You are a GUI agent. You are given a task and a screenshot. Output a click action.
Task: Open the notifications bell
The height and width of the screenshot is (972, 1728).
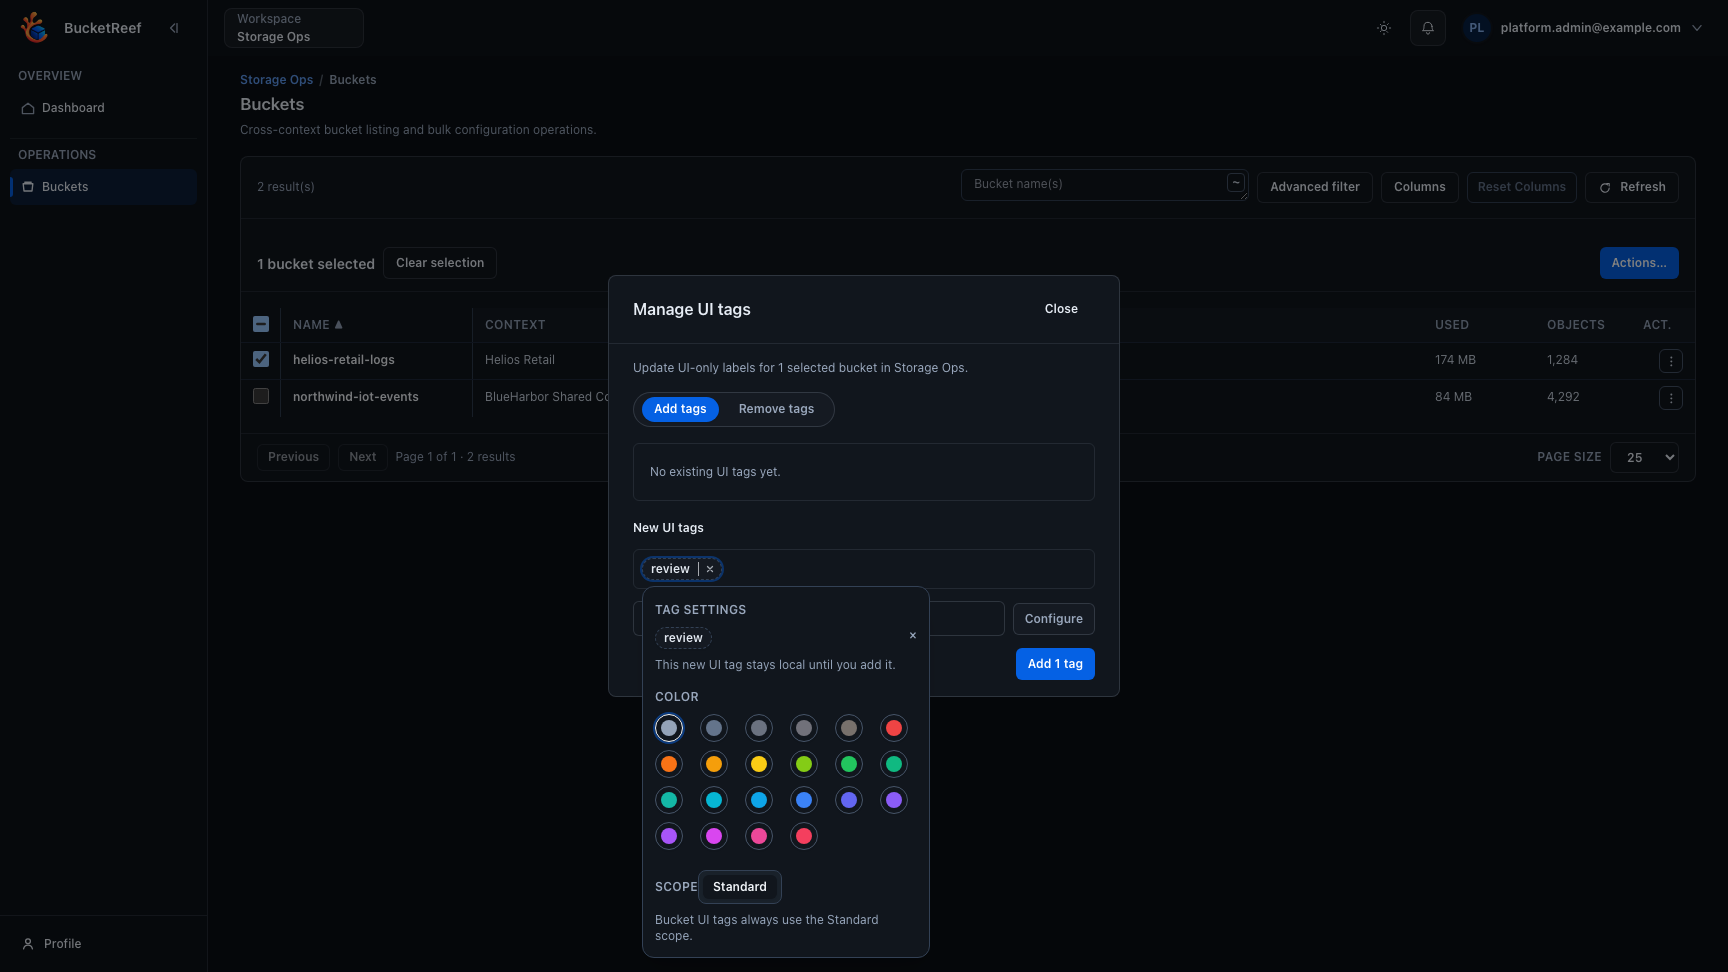tap(1428, 28)
